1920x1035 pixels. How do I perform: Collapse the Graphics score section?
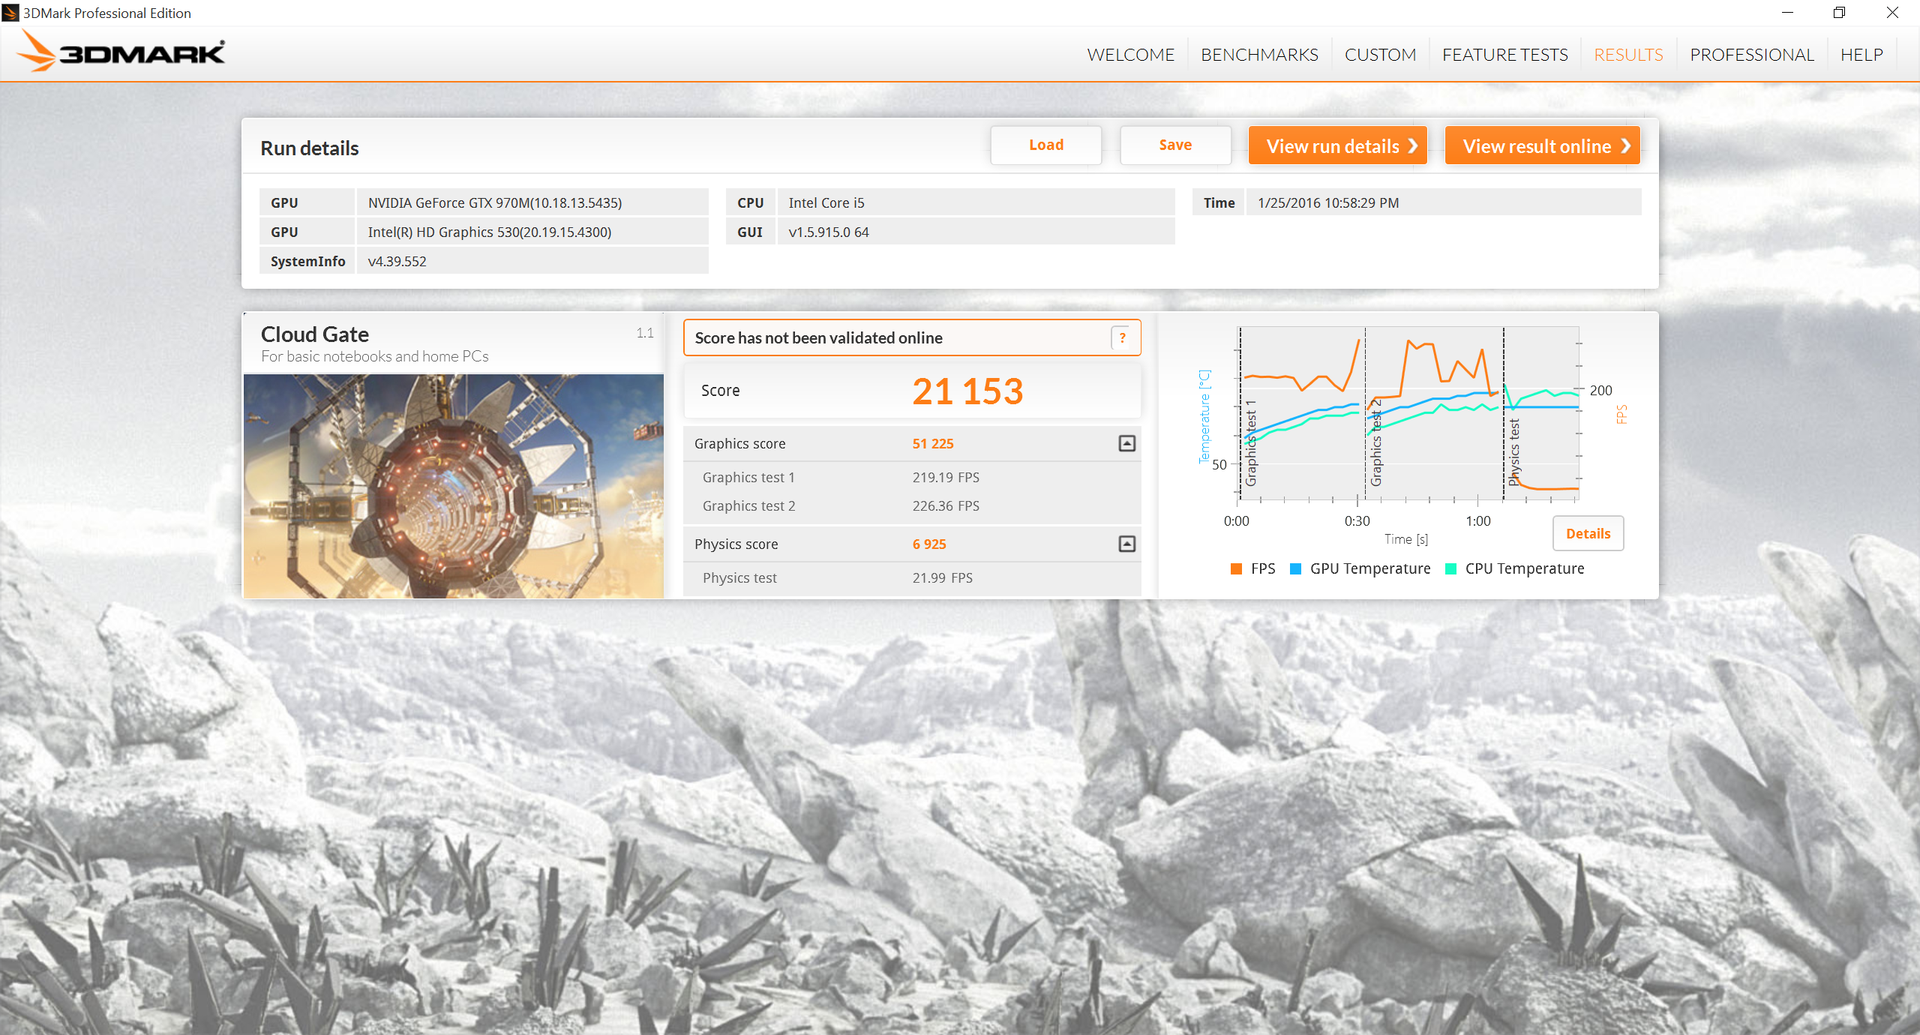pyautogui.click(x=1127, y=443)
